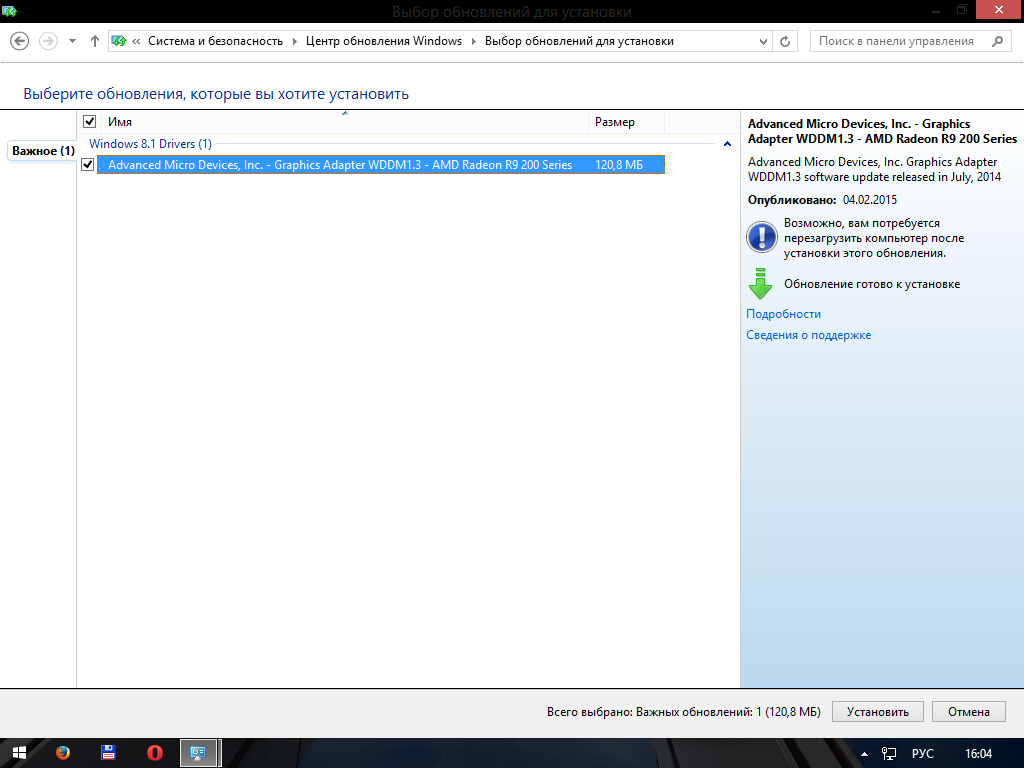Image resolution: width=1024 pixels, height=768 pixels.
Task: Select the 'Важное (1)' tab
Action: coord(43,151)
